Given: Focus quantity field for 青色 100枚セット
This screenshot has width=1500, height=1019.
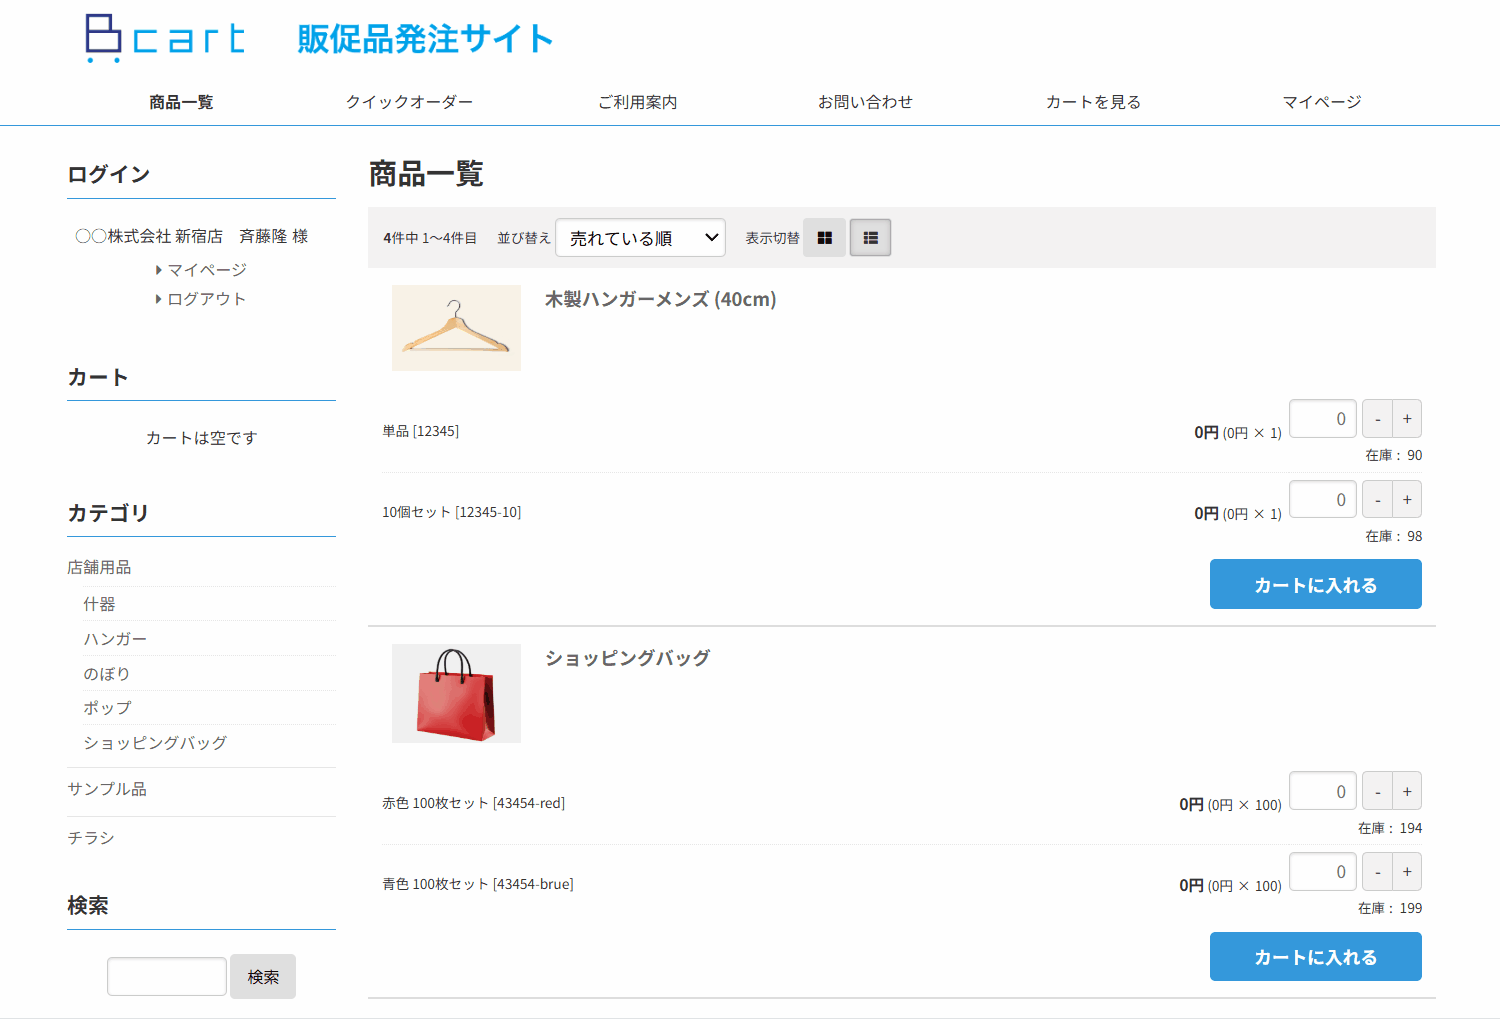Looking at the screenshot, I should 1323,871.
